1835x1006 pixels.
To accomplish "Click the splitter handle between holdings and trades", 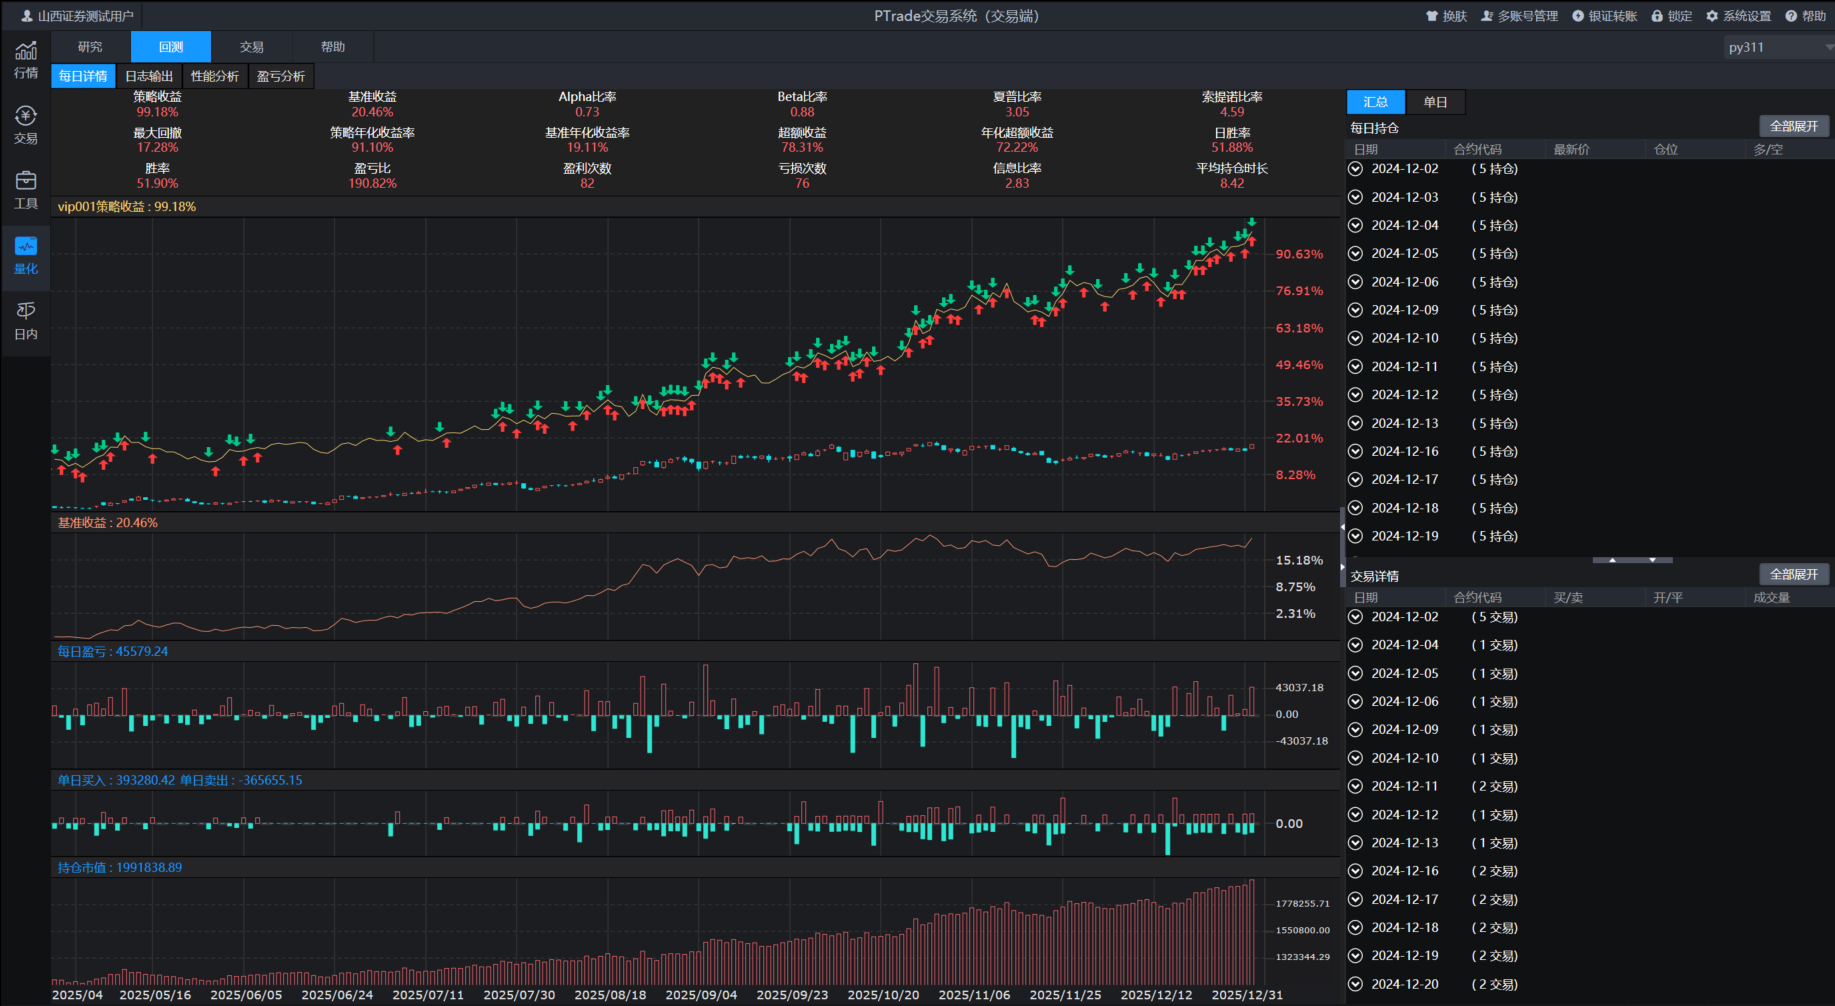I will (x=1632, y=560).
